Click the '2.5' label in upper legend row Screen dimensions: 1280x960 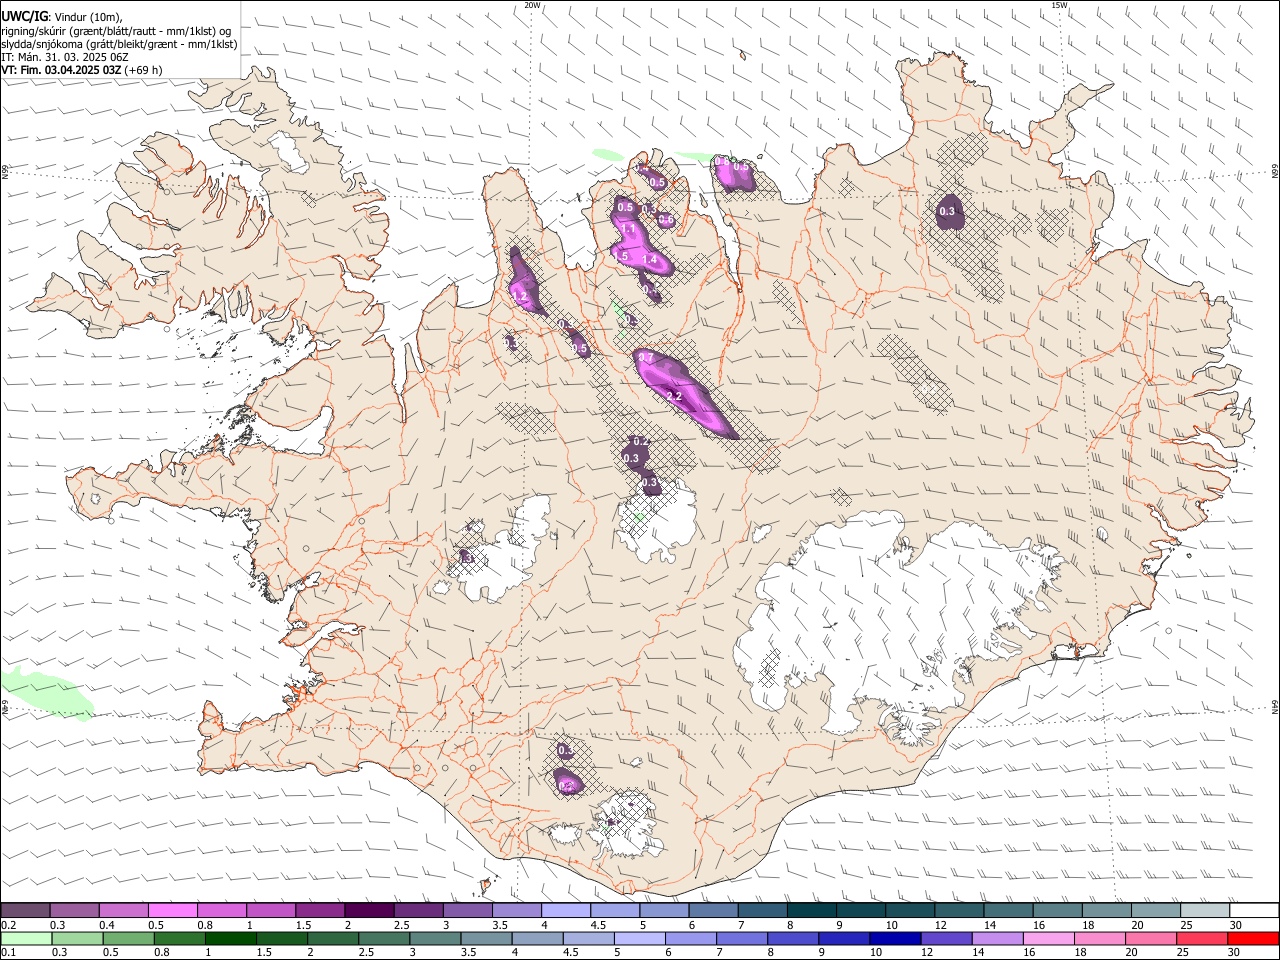[x=401, y=925]
